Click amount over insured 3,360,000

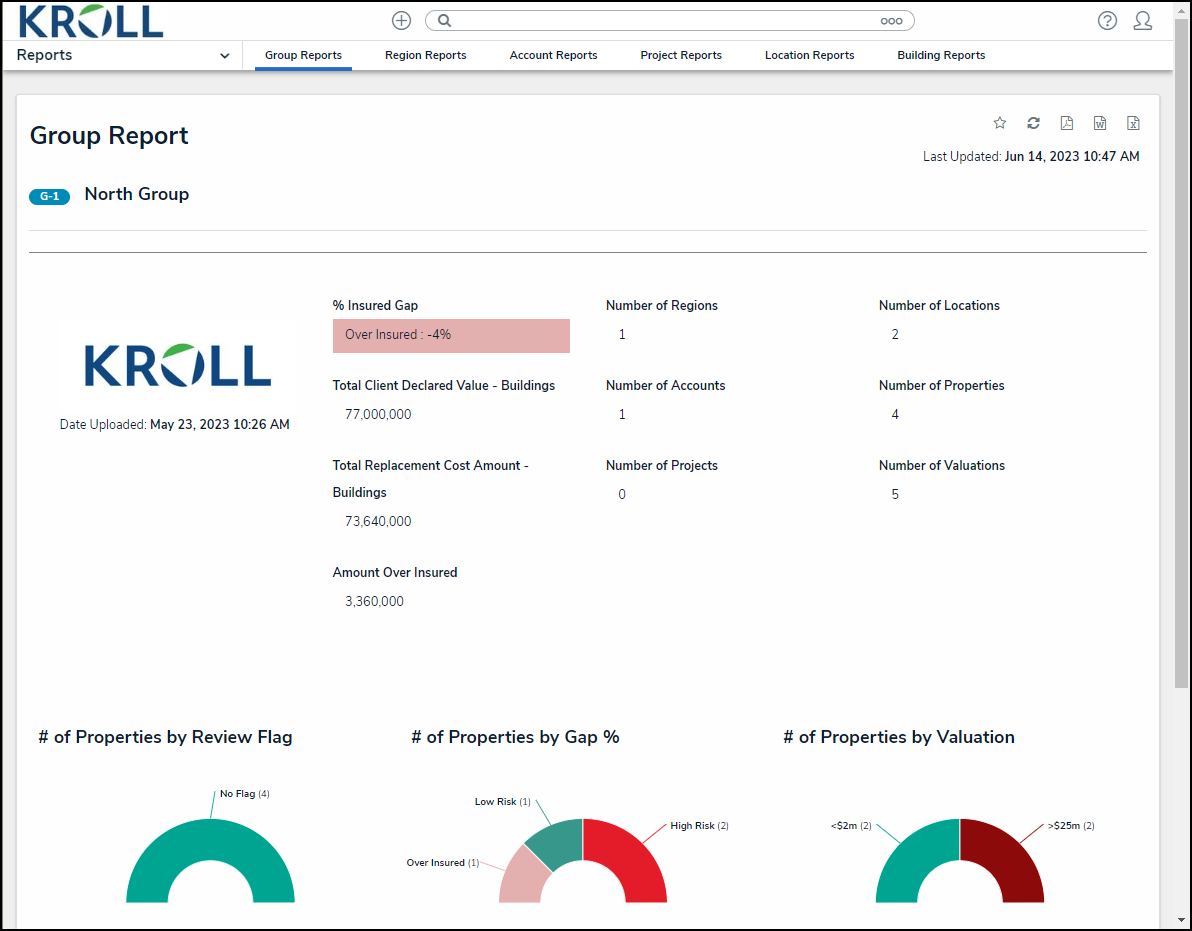(x=374, y=601)
